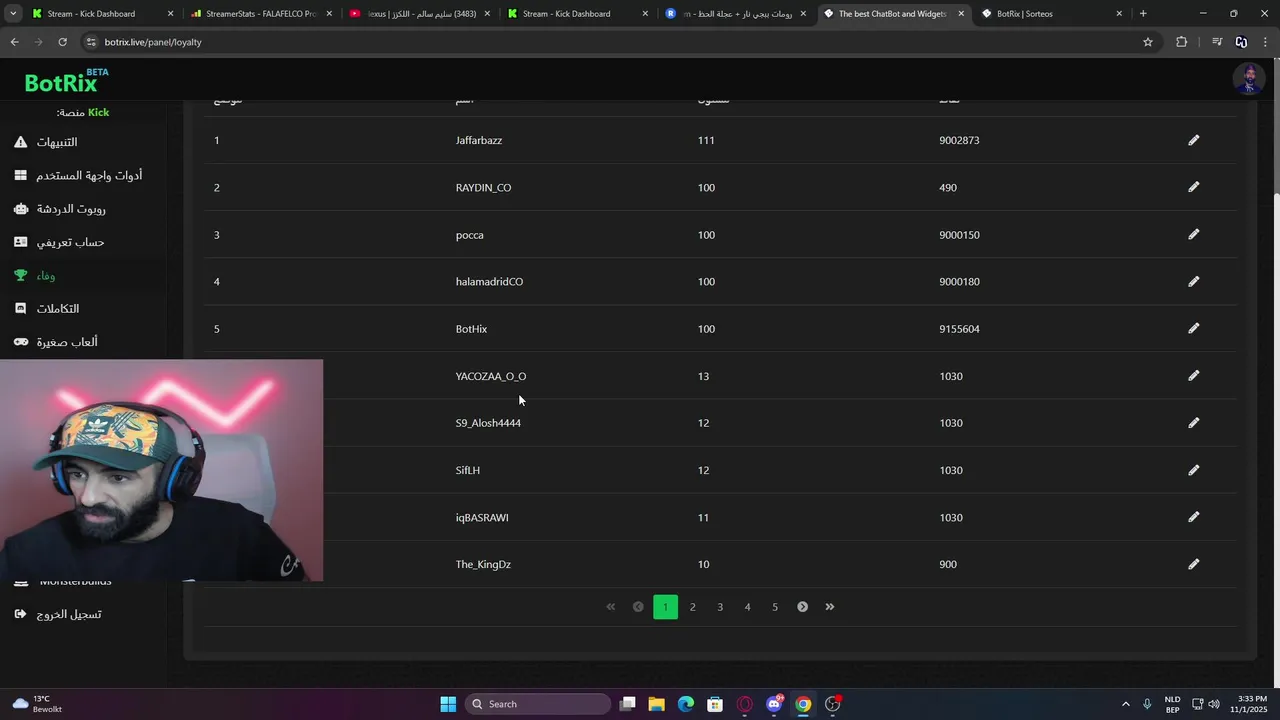
Task: Click points value 490
Action: point(948,187)
